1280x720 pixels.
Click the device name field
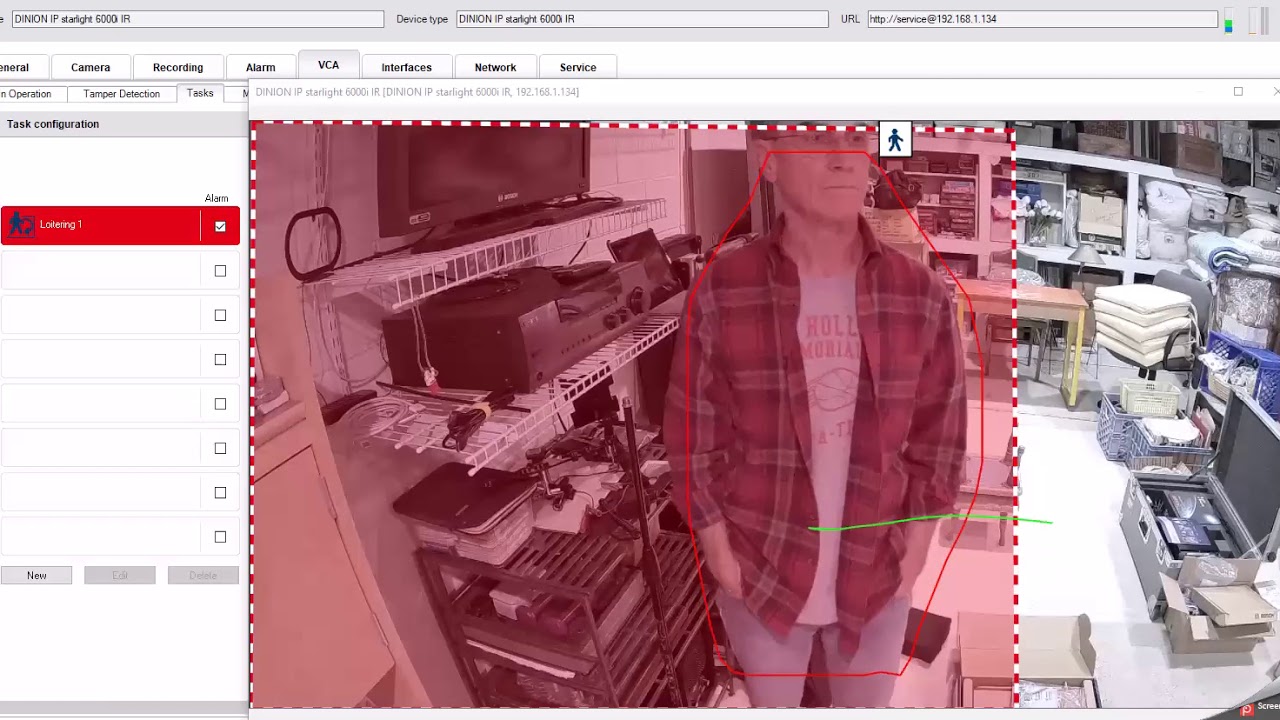(197, 19)
